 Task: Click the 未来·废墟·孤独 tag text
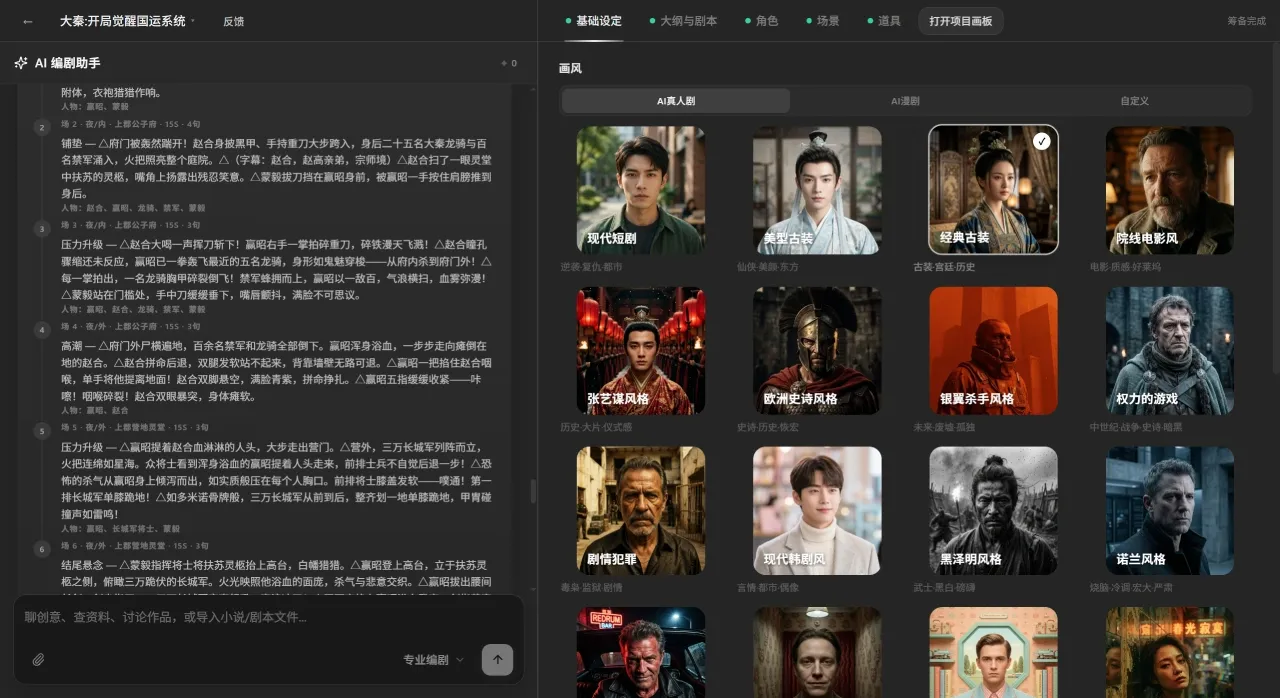pos(943,427)
